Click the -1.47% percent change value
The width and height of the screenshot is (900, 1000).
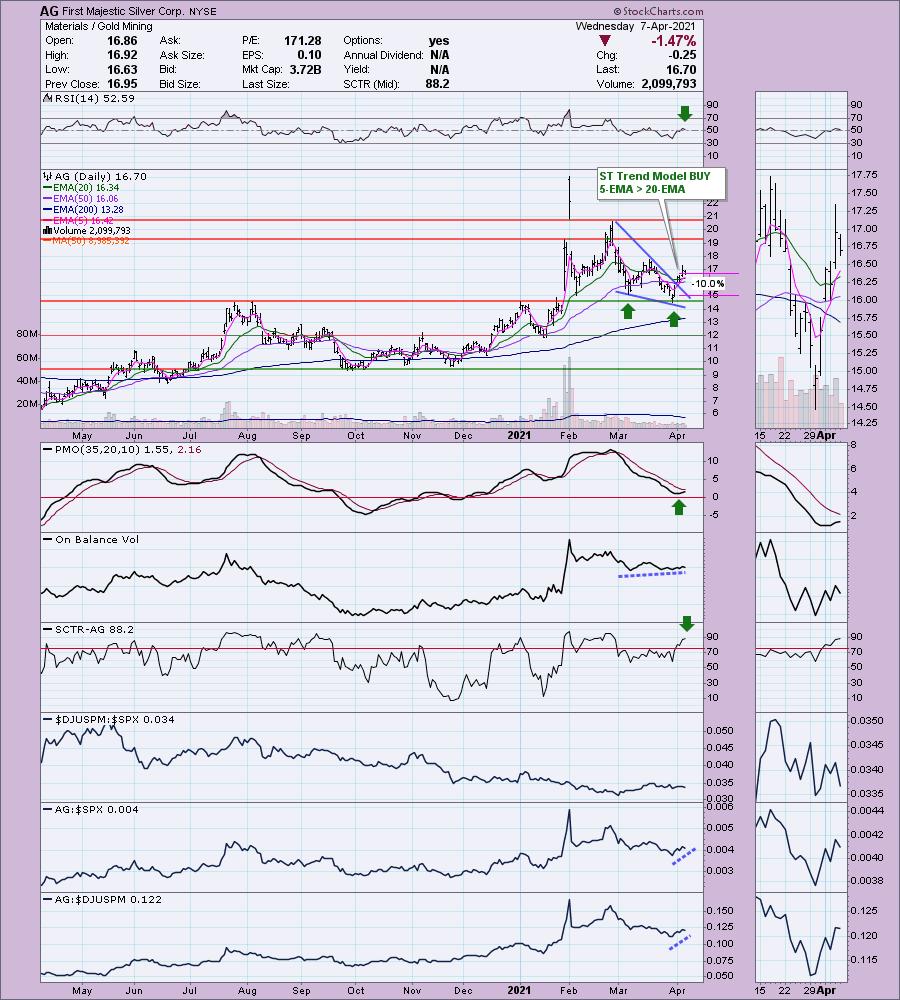coord(674,41)
